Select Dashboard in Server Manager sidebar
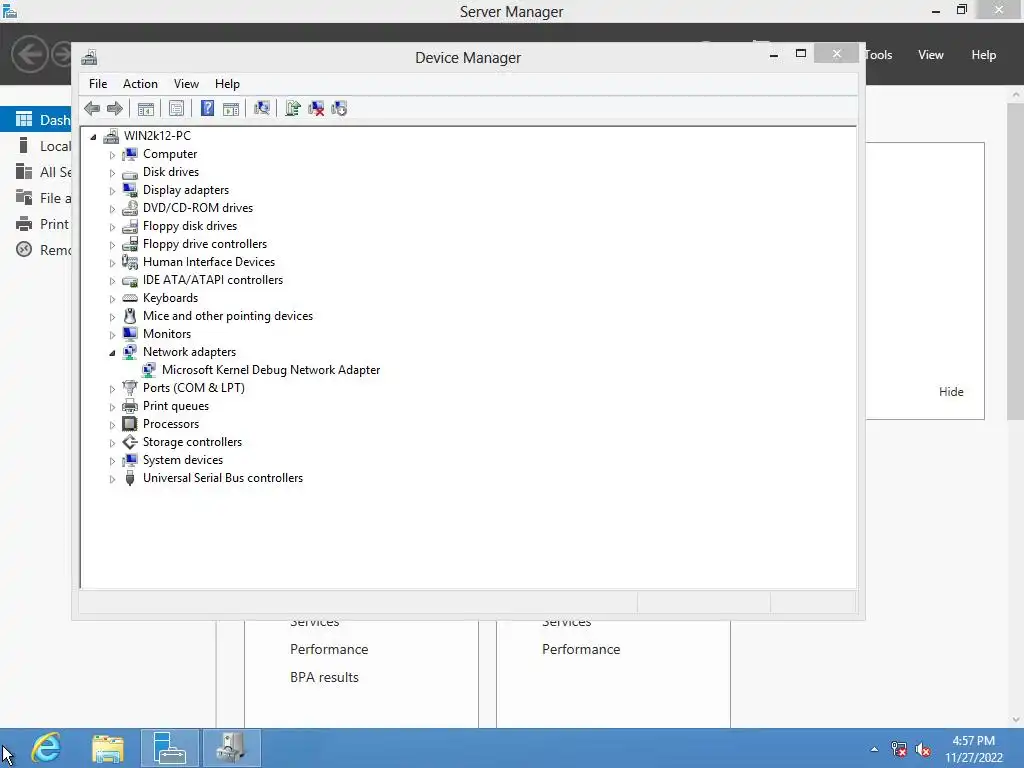The height and width of the screenshot is (768, 1024). coord(36,120)
